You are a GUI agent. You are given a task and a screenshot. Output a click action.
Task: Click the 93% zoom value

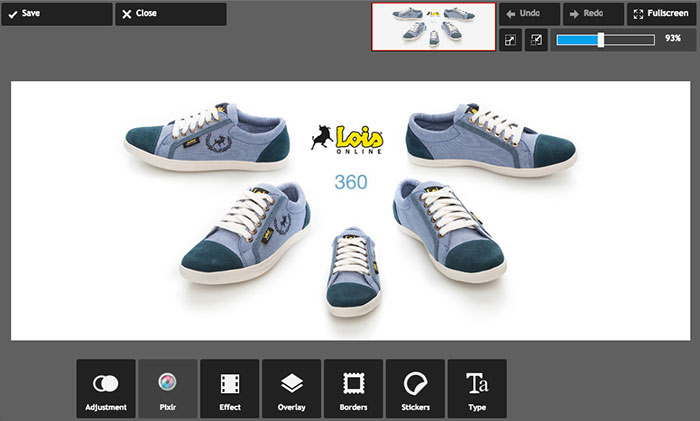coord(673,38)
